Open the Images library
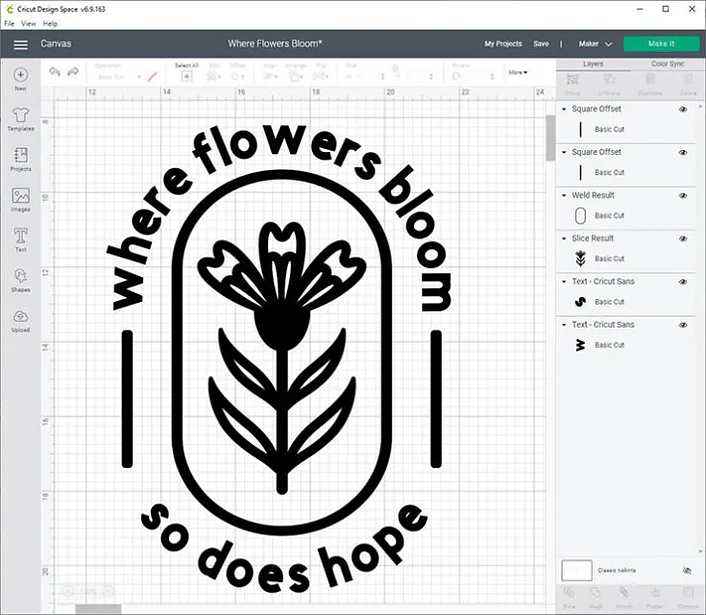Screen dimensions: 706x615 20,199
